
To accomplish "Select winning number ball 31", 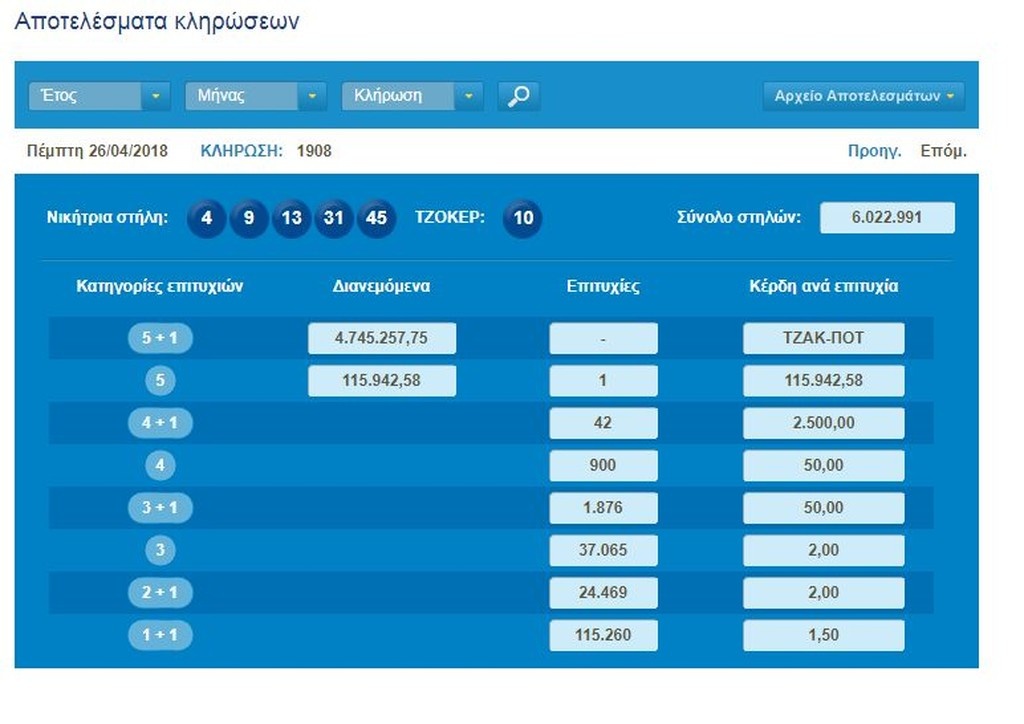I will [334, 218].
